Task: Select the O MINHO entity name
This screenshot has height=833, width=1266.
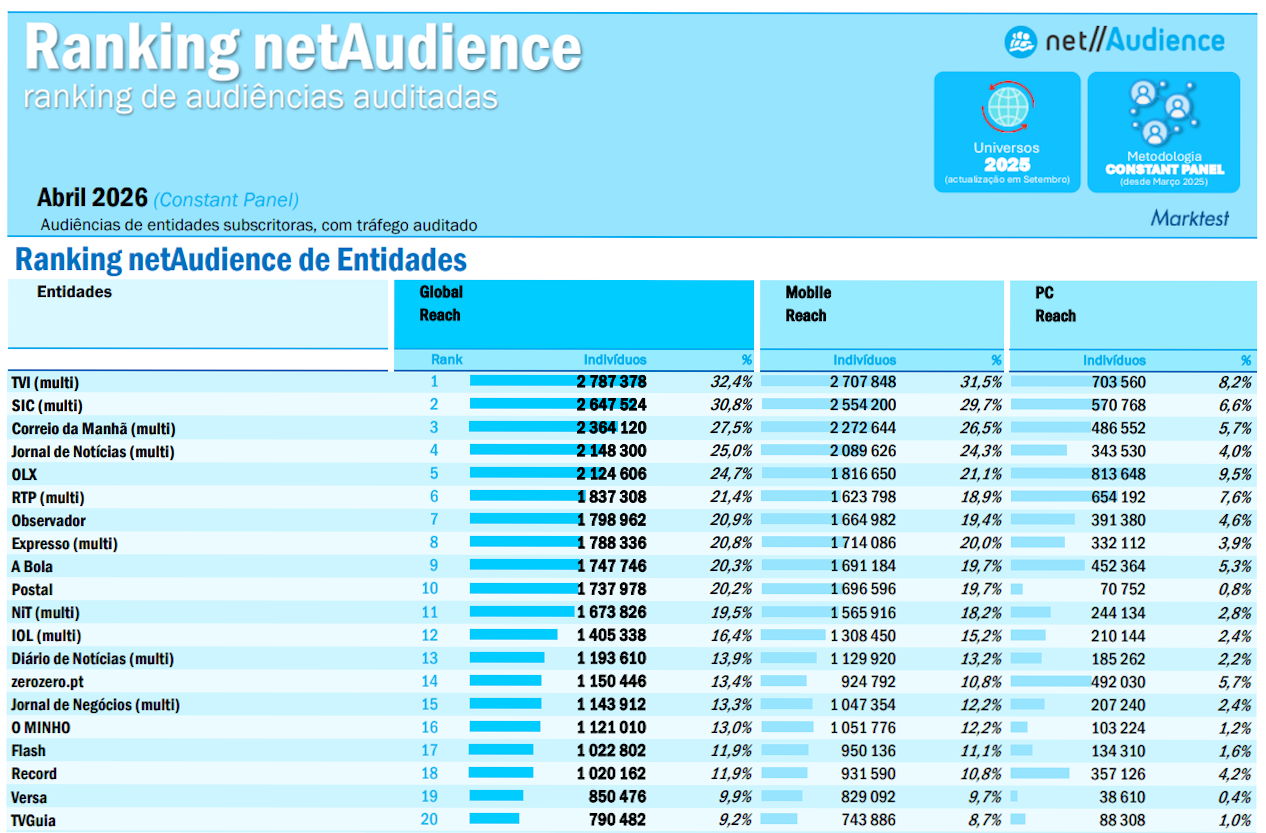Action: point(41,728)
